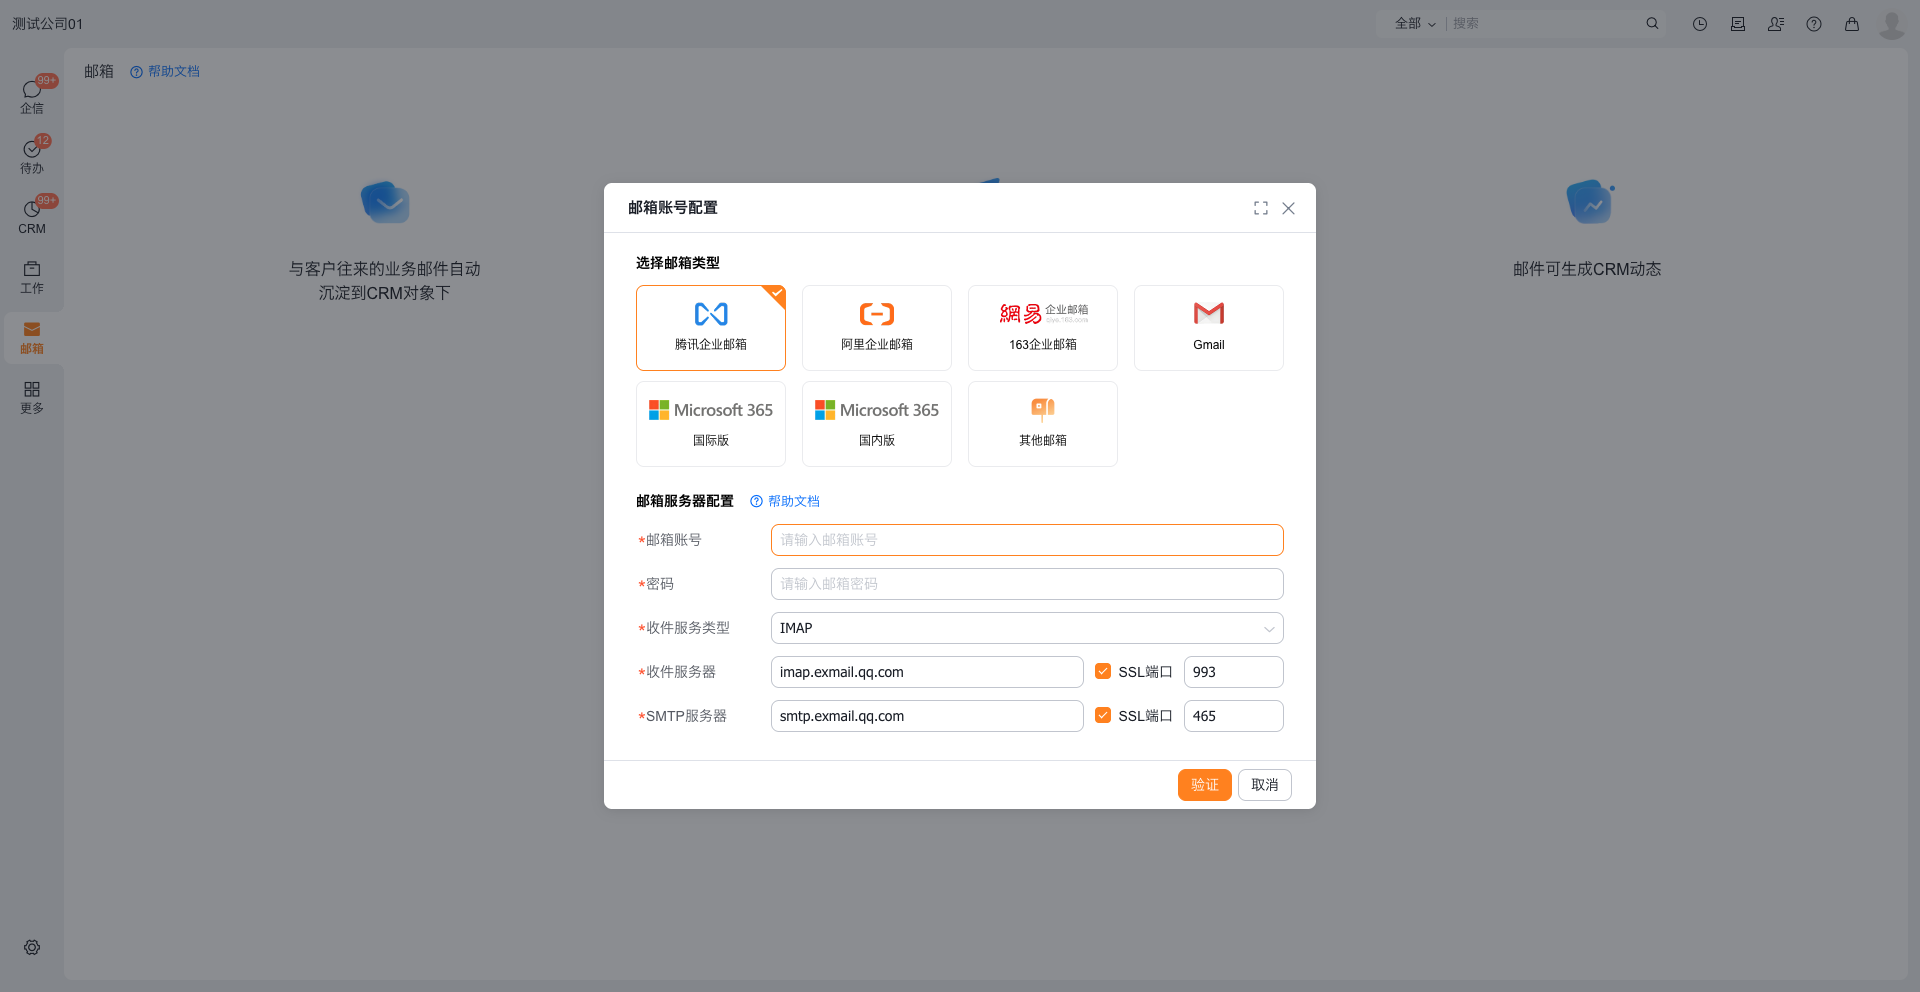
Task: Toggle SSL checkbox for SMTP server
Action: 1103,716
